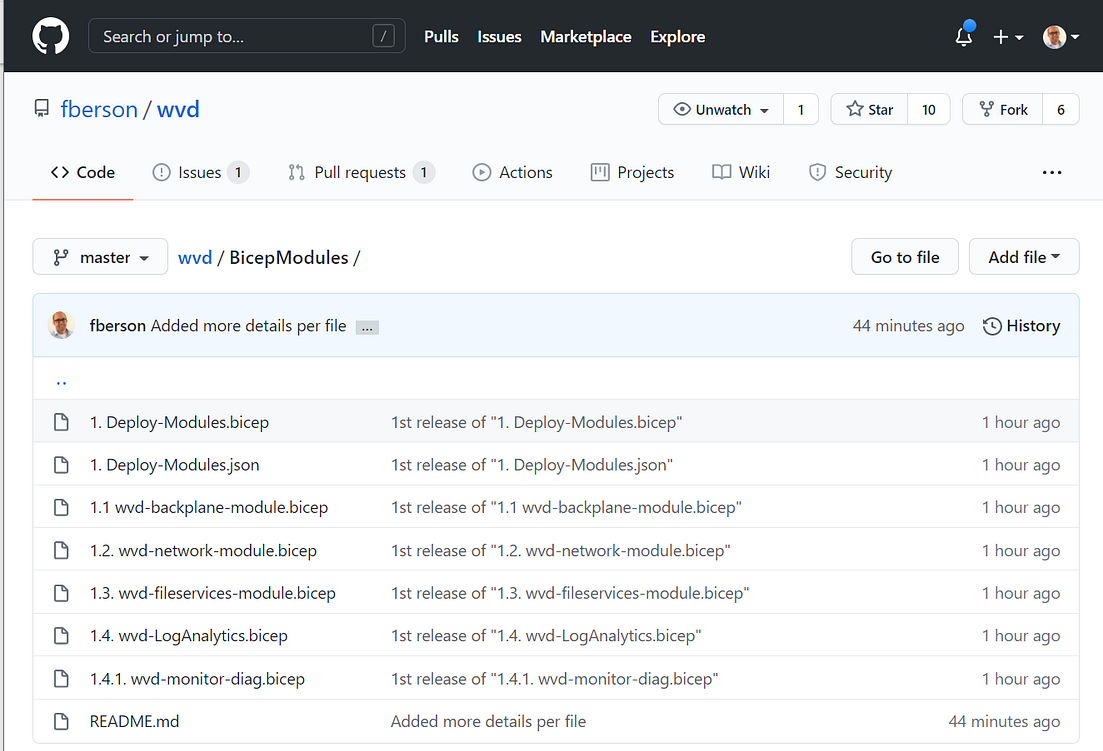
Task: Open commit '1st release of 1.1 wvd-backplane-module.bicep'
Action: (x=566, y=507)
